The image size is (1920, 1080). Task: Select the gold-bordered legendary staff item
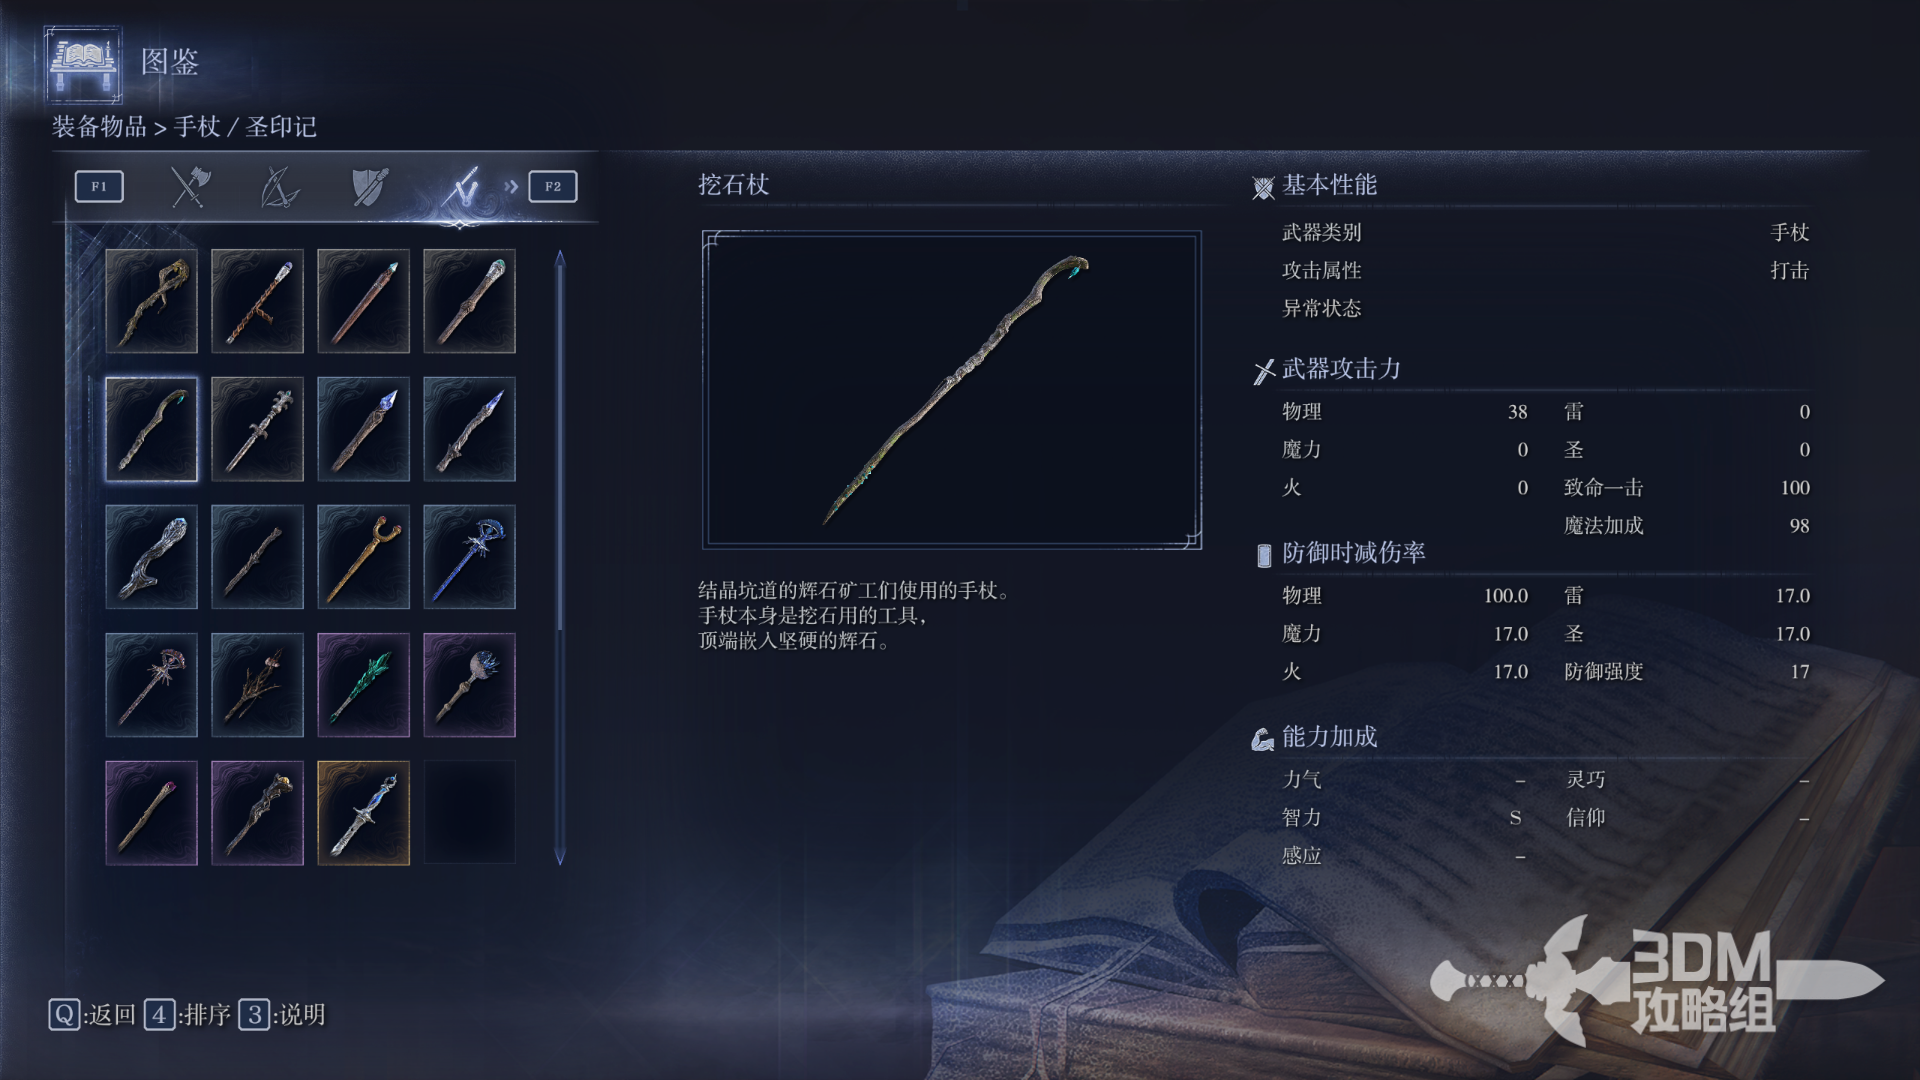364,813
